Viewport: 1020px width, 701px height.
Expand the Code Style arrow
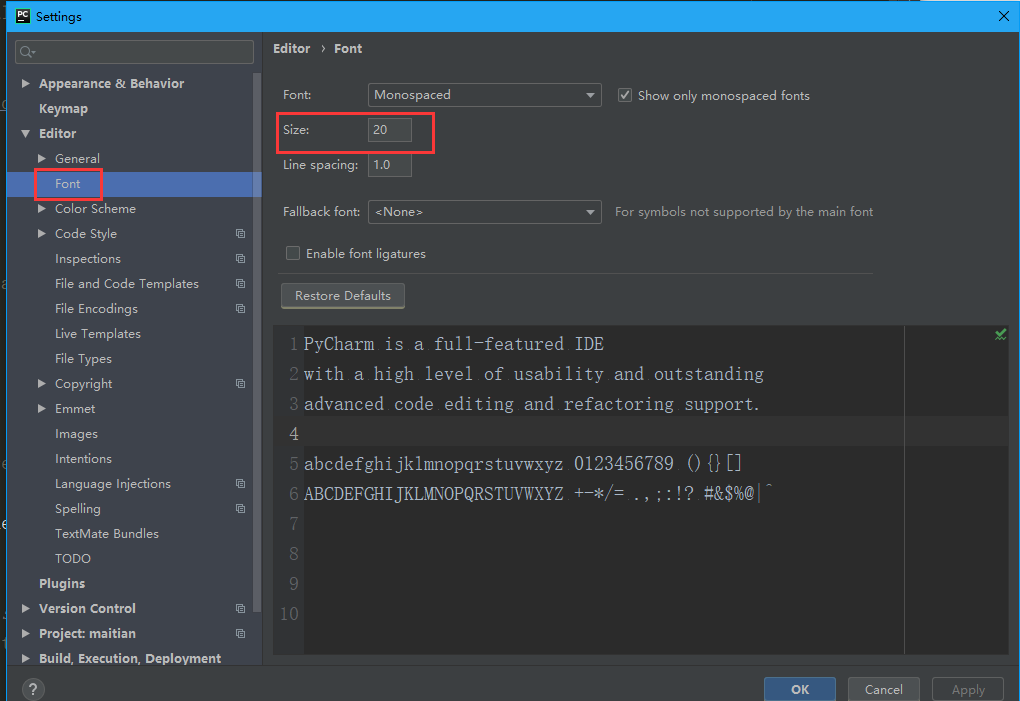pyautogui.click(x=42, y=233)
